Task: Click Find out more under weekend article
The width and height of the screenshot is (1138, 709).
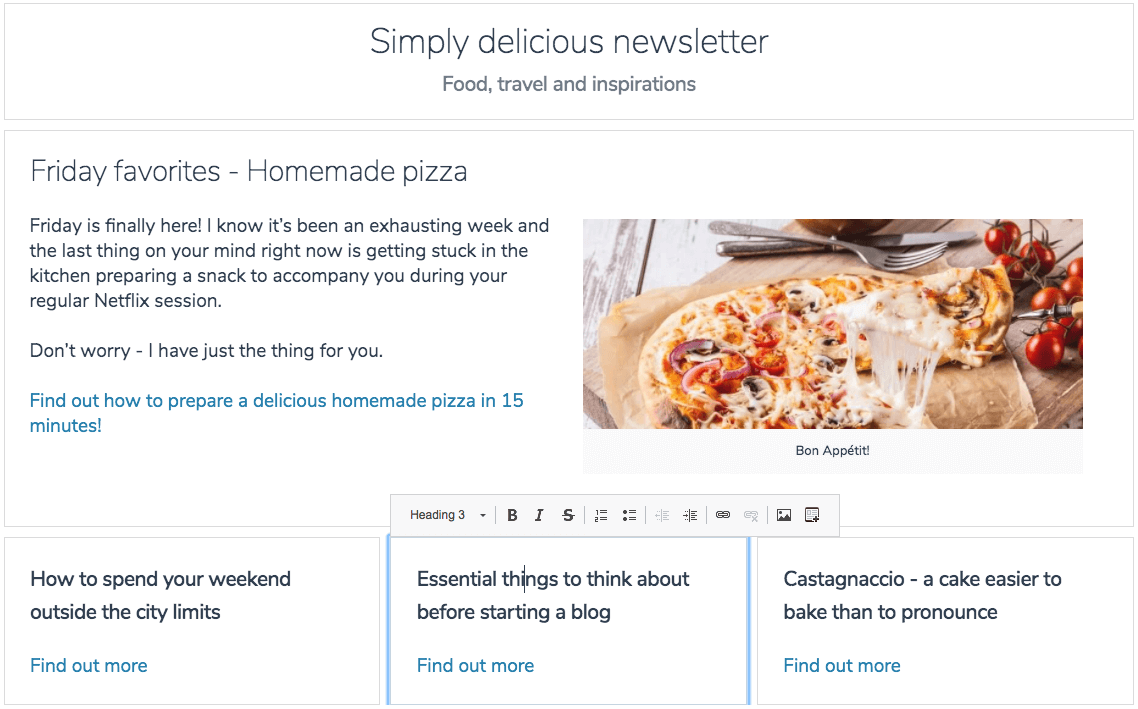Action: [89, 665]
